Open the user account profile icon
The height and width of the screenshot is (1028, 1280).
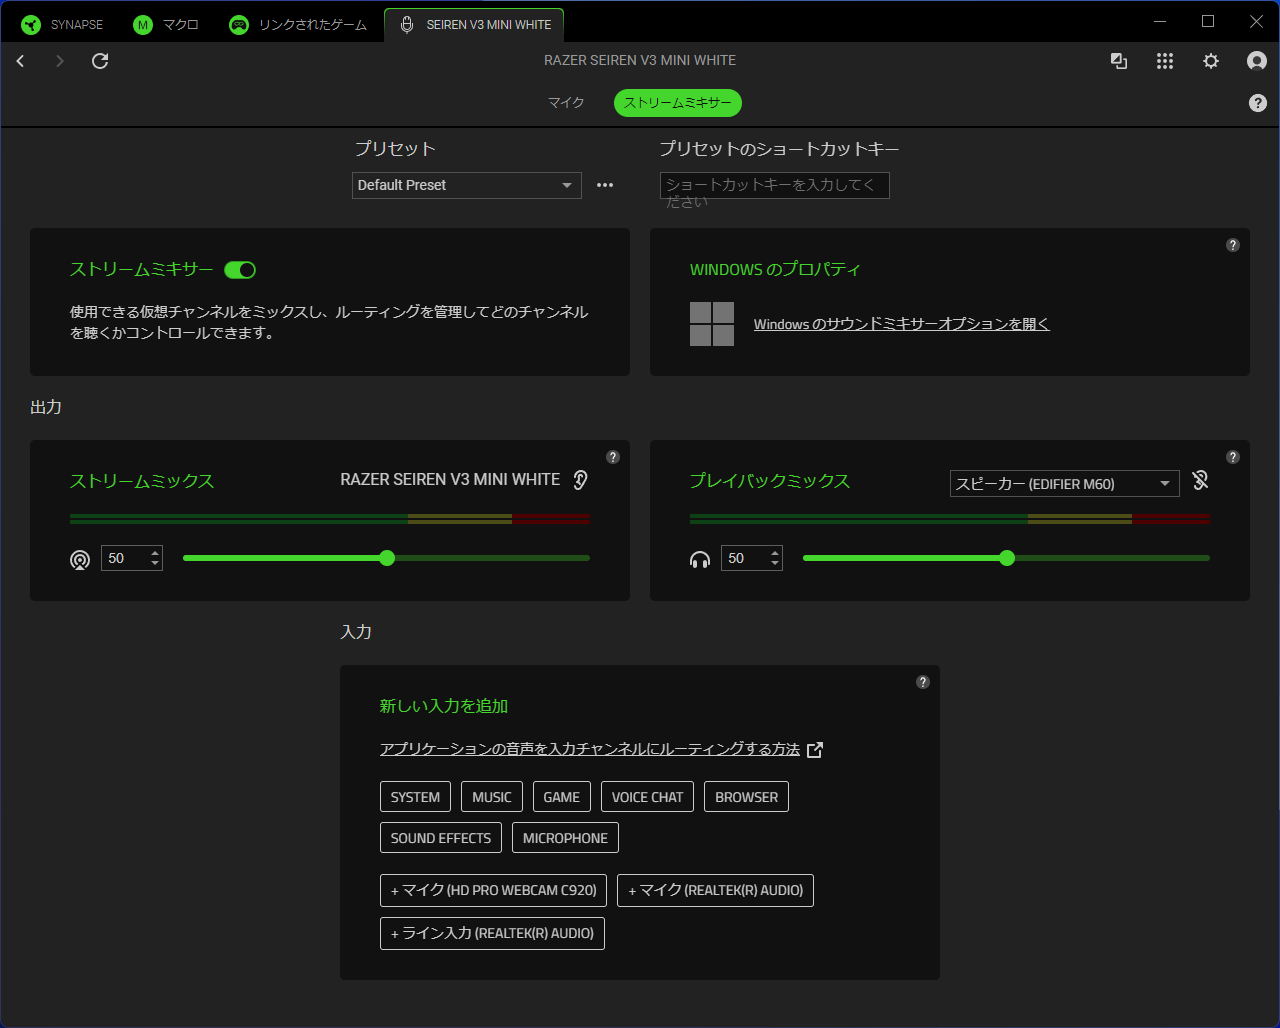point(1256,61)
